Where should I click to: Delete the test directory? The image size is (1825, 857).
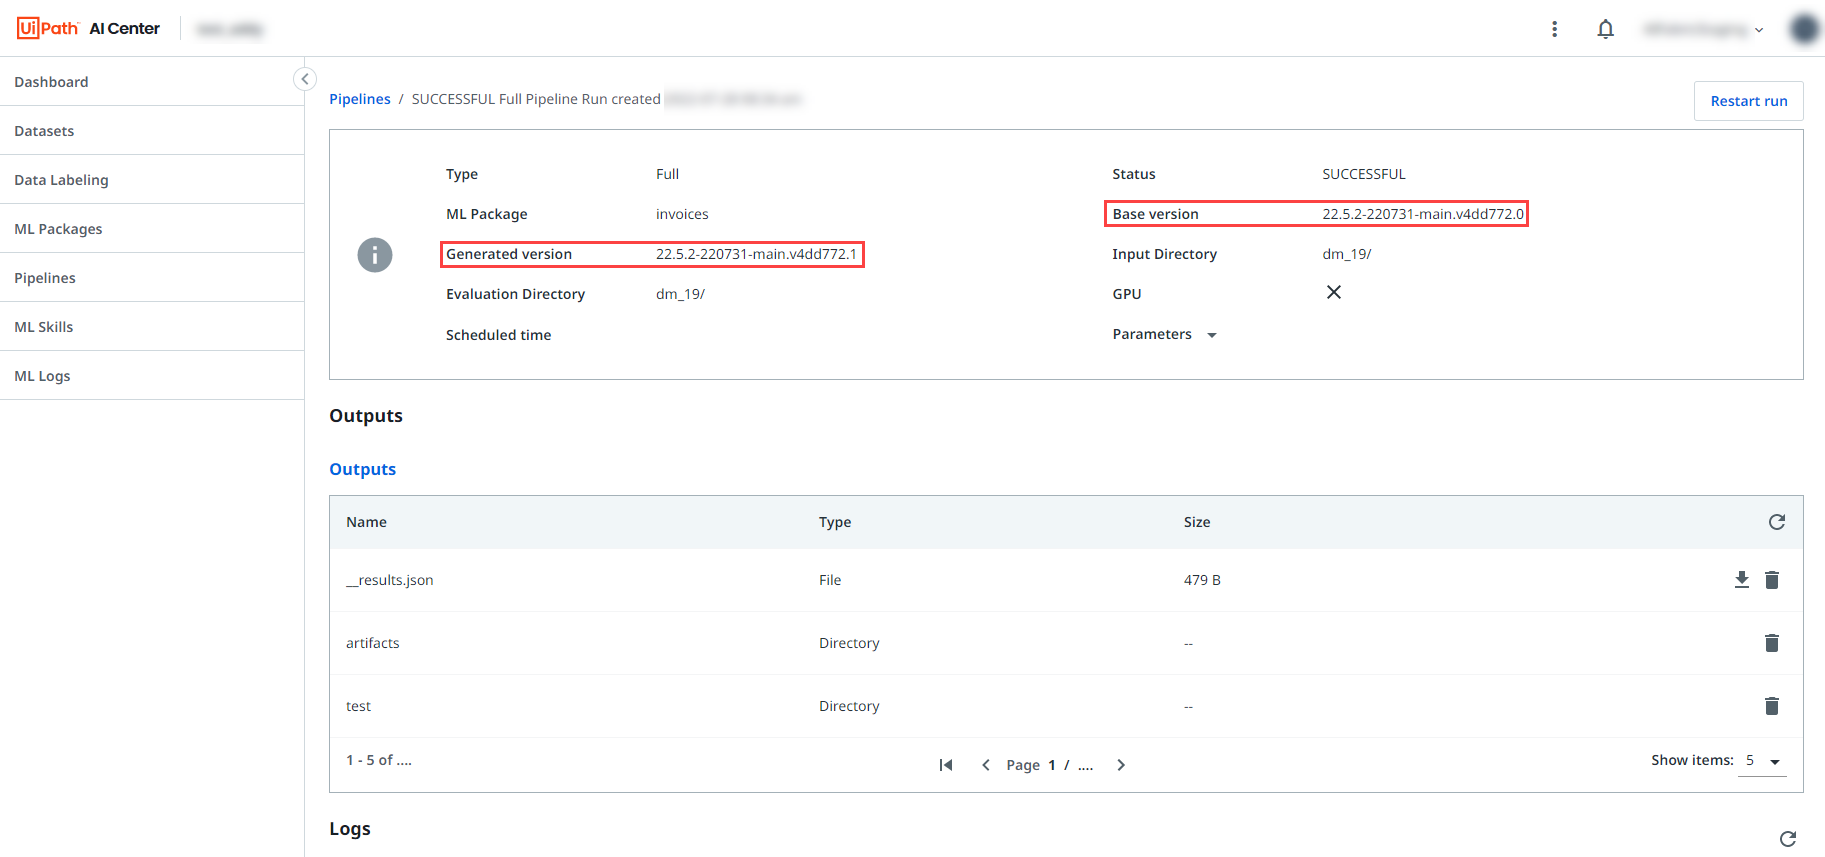[x=1772, y=706]
